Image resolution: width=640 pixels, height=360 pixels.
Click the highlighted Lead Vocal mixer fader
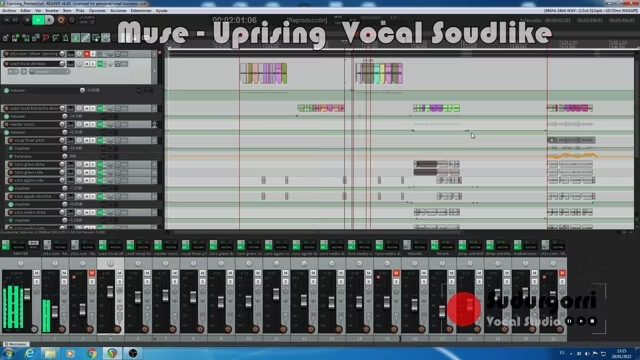click(110, 291)
